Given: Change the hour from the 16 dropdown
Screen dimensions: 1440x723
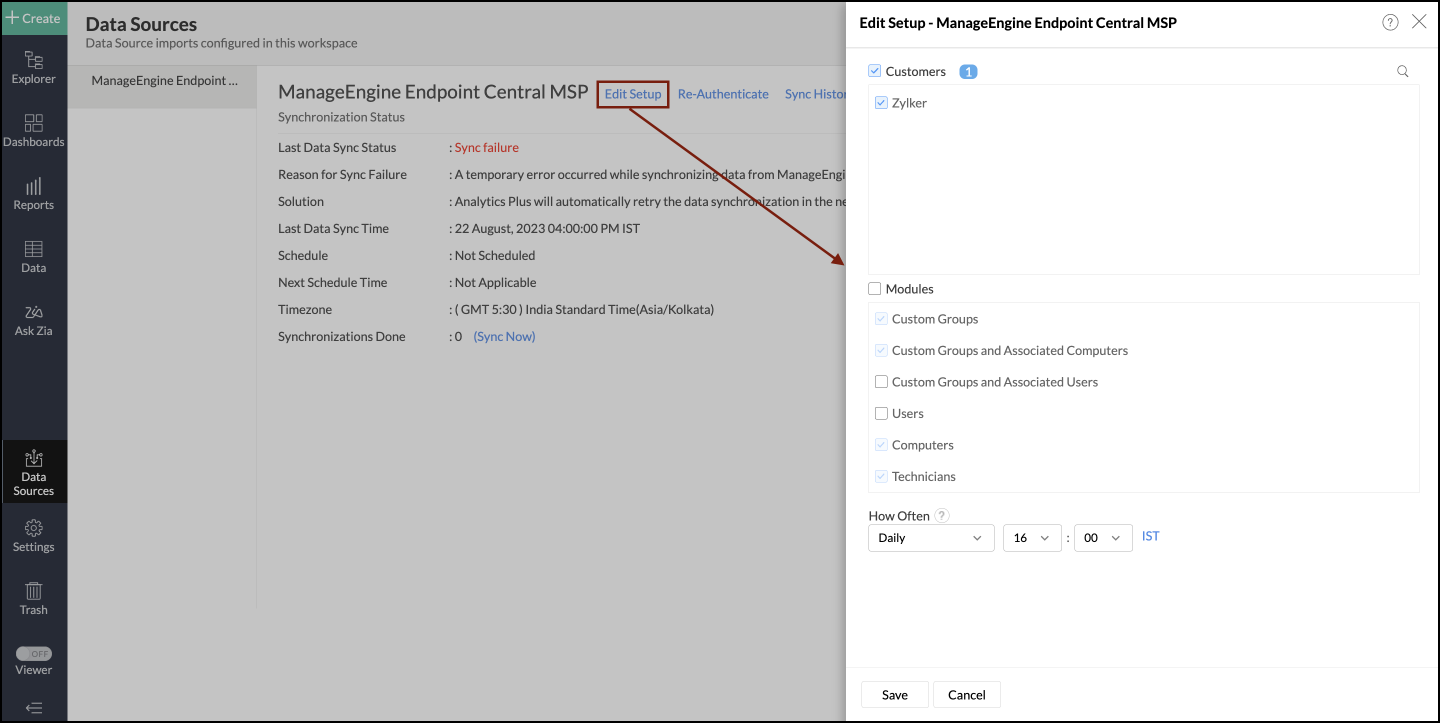Looking at the screenshot, I should pyautogui.click(x=1032, y=537).
